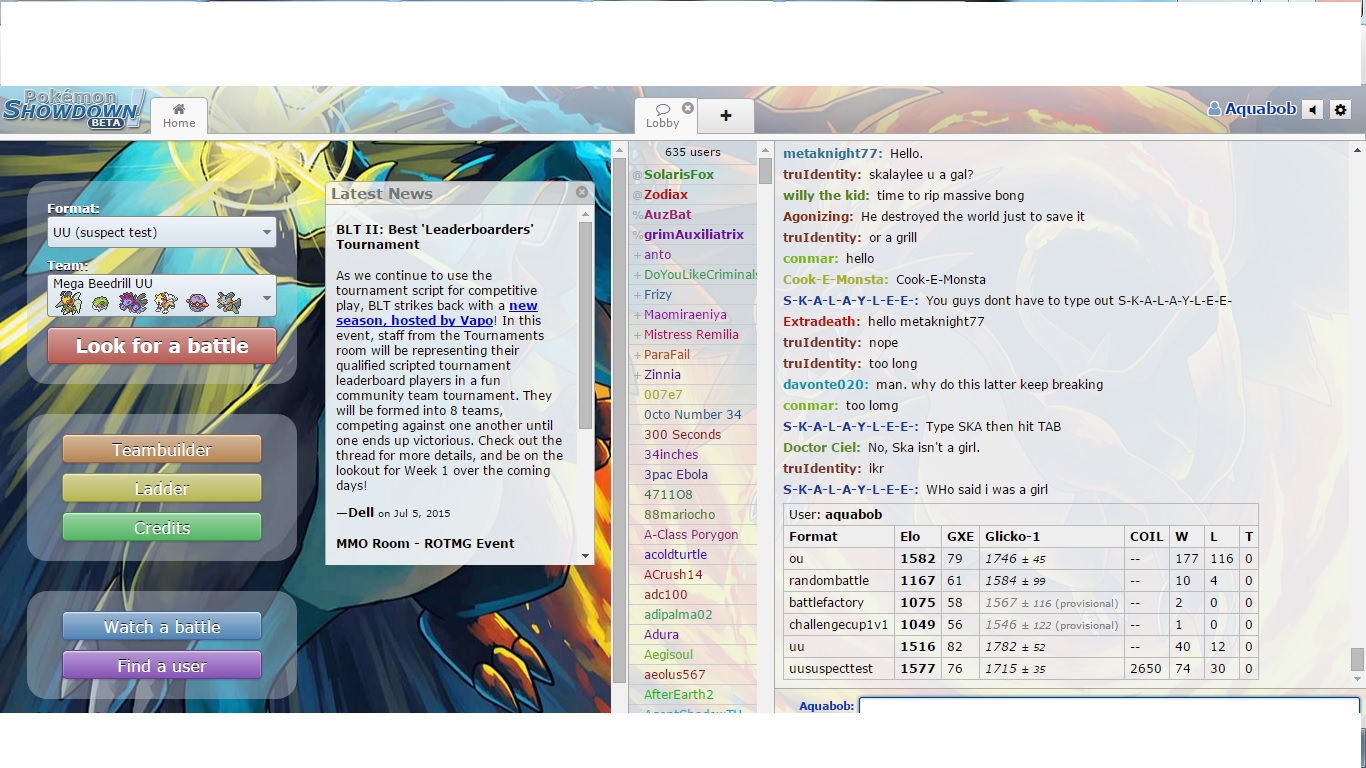Open the Team selector Mega Beedrill UU
The height and width of the screenshot is (768, 1366).
tap(162, 296)
